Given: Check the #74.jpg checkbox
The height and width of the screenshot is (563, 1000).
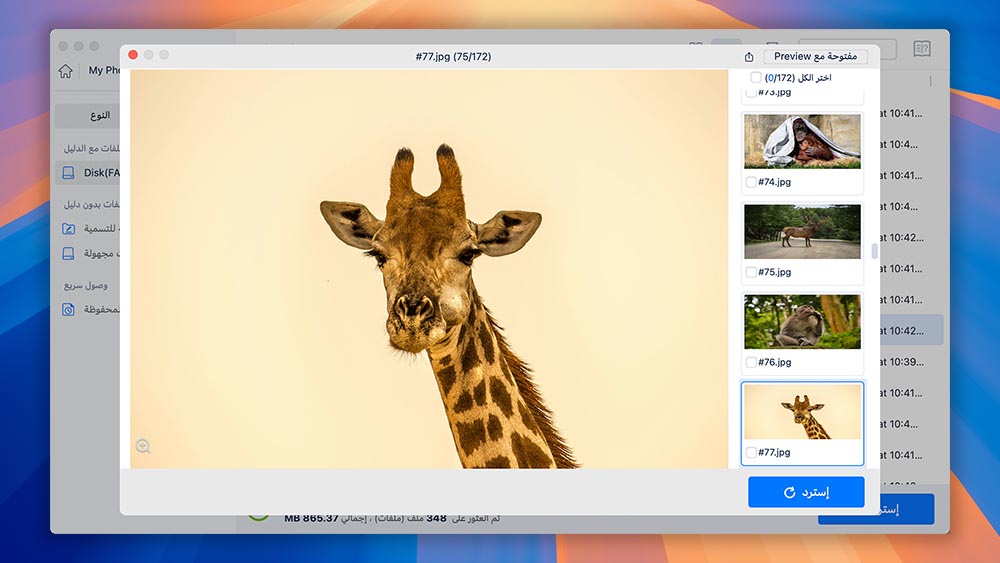Looking at the screenshot, I should pos(751,182).
